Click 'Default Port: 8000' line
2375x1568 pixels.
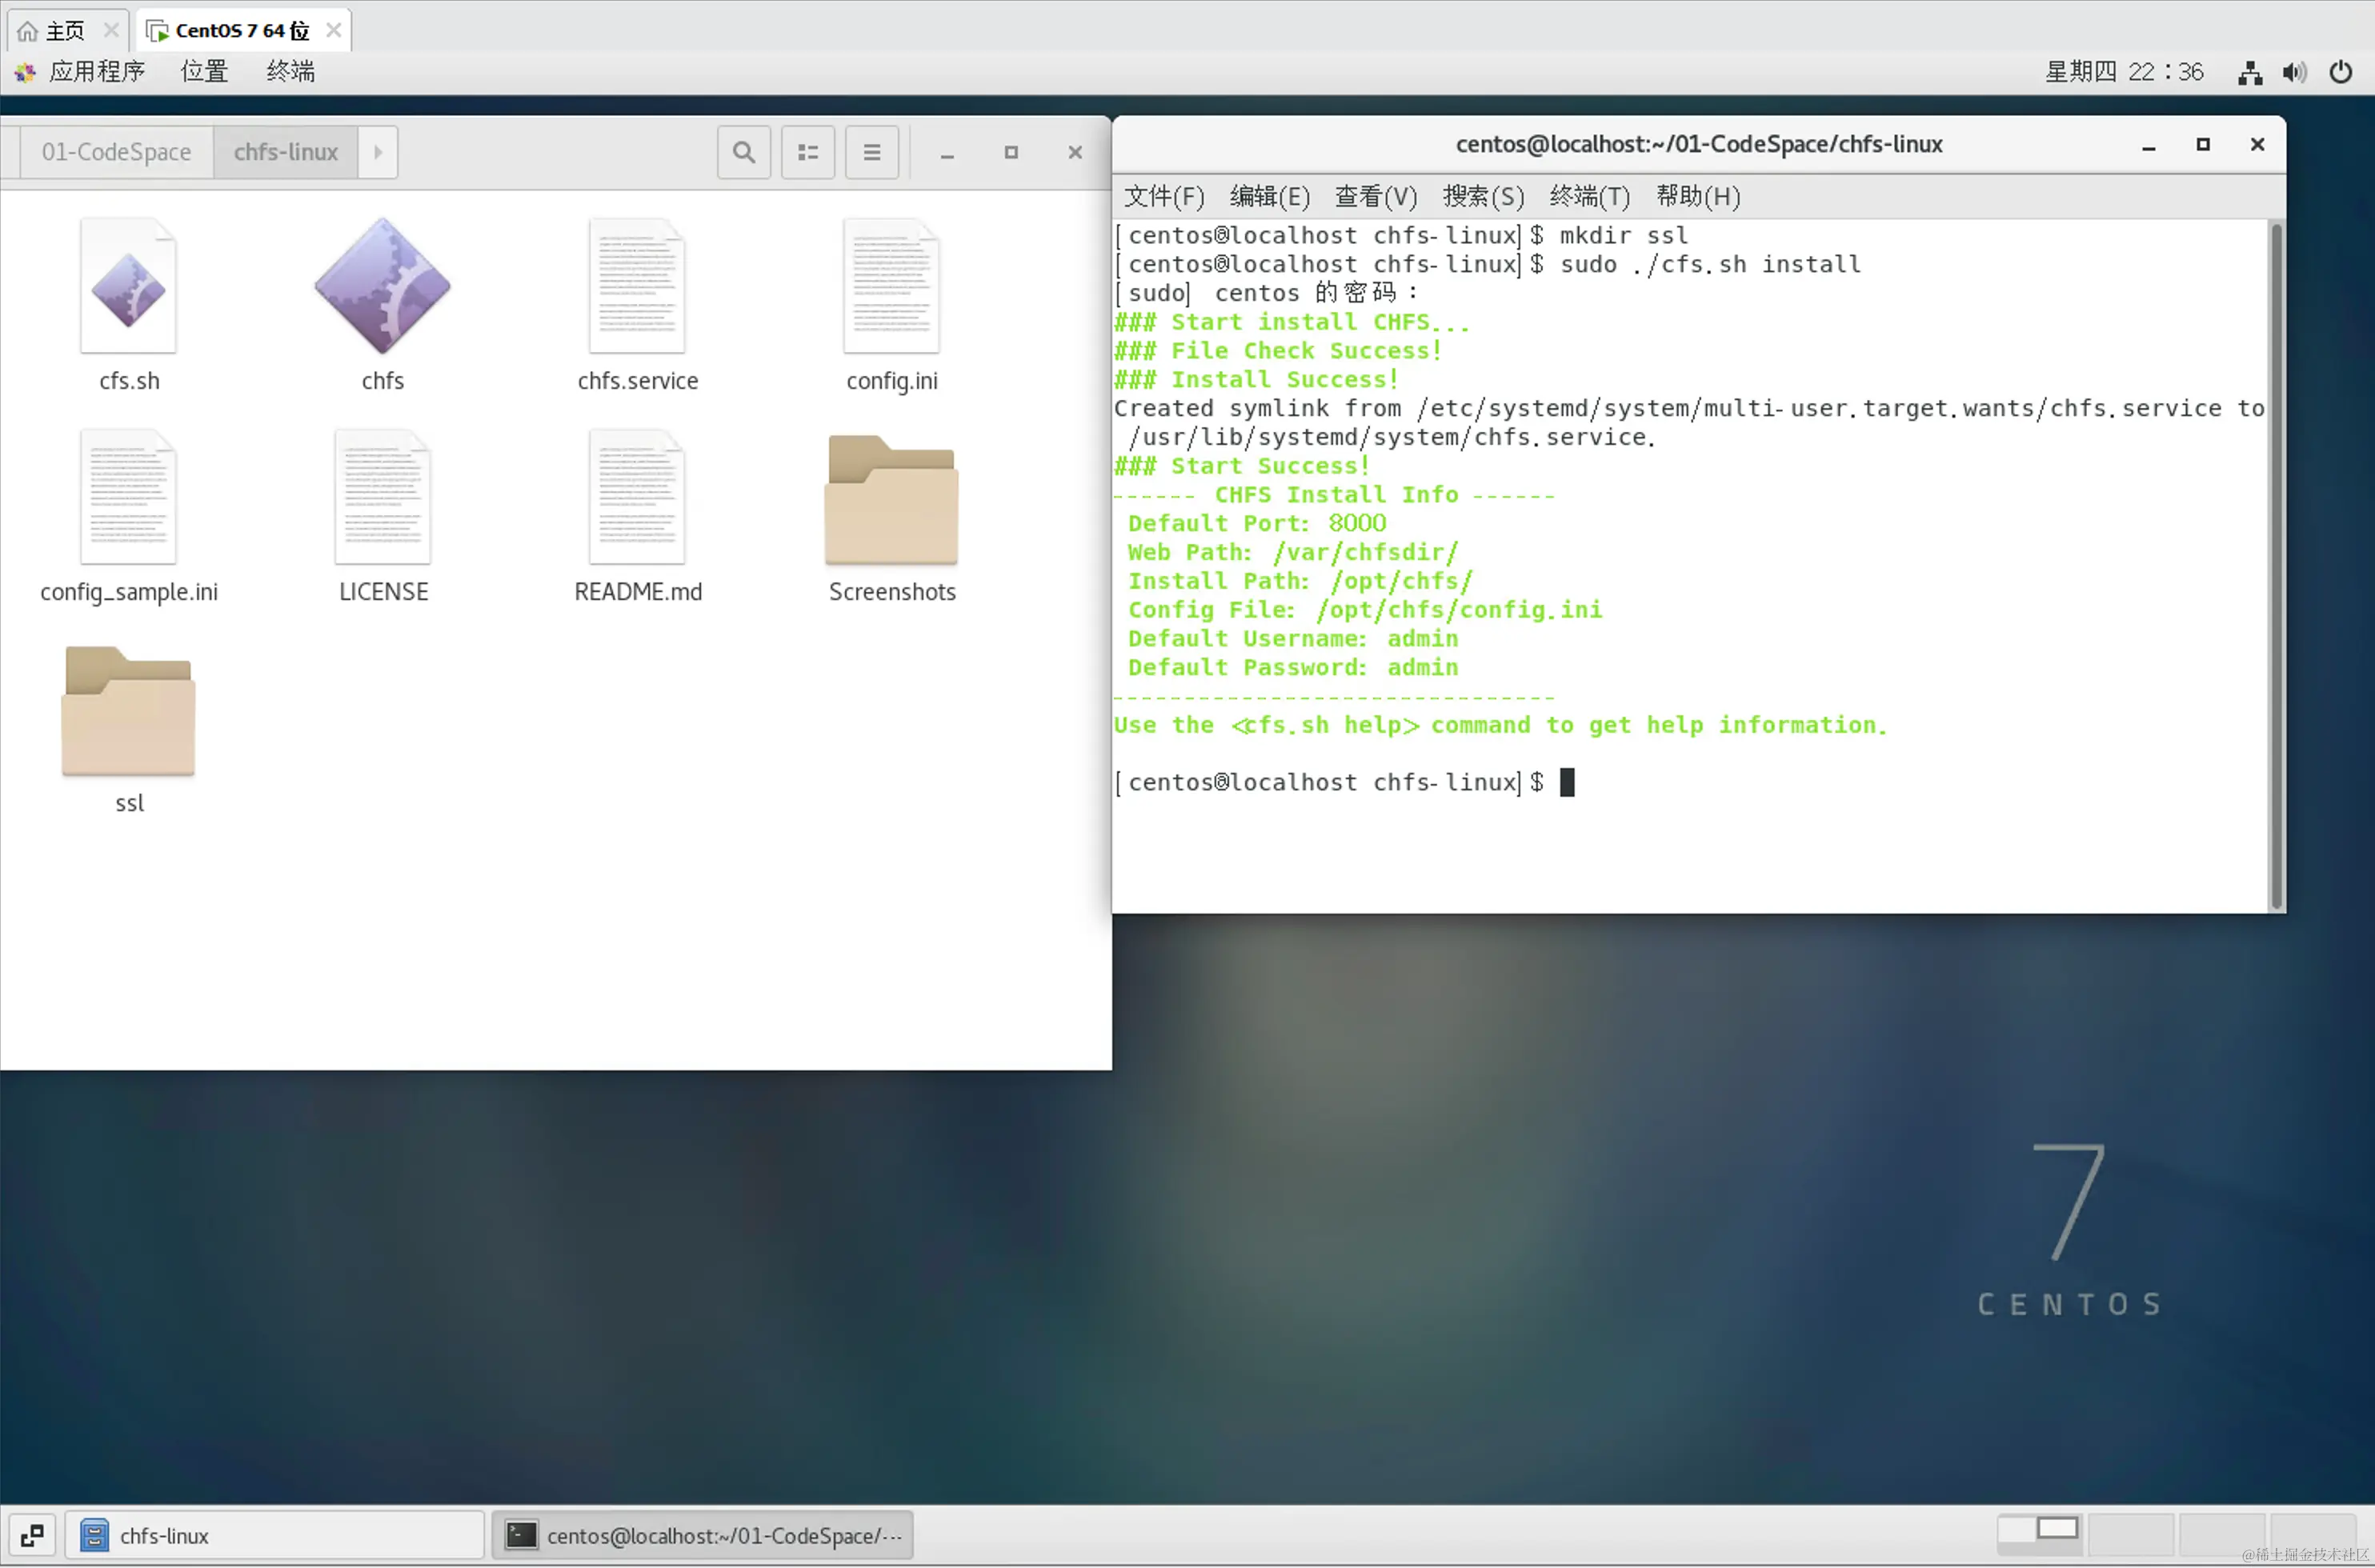point(1257,523)
